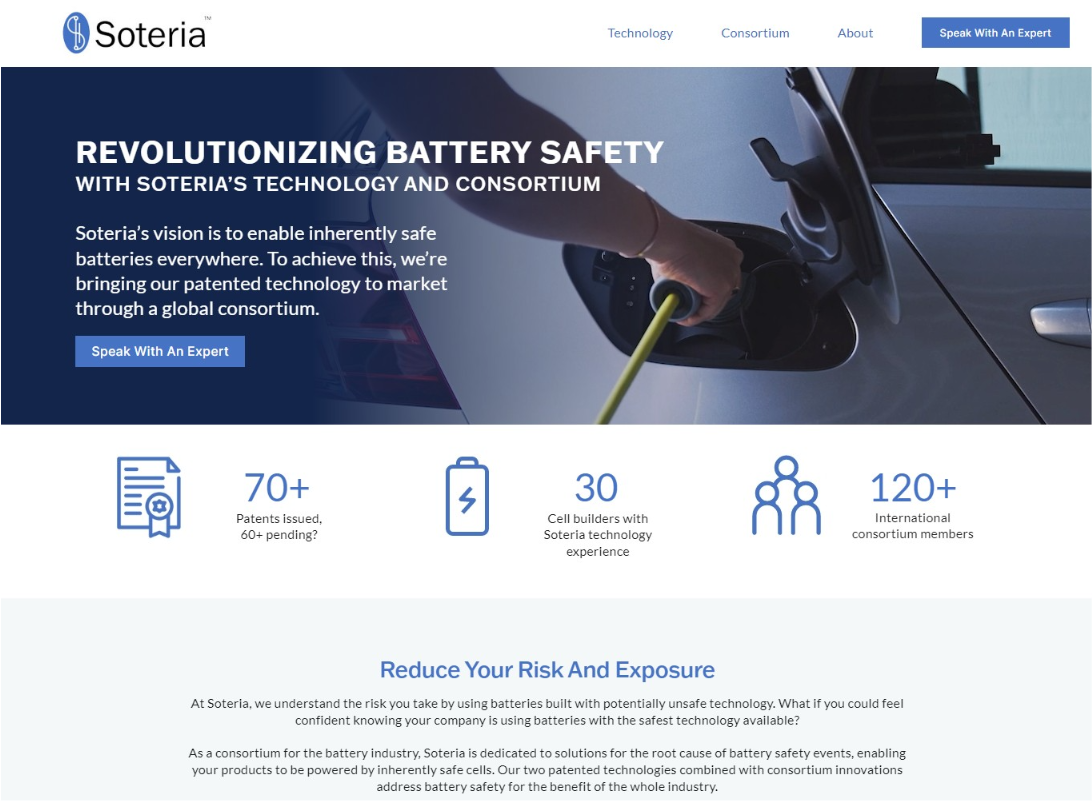Open the Technology menu item
Viewport: 1092px width, 801px height.
(640, 33)
